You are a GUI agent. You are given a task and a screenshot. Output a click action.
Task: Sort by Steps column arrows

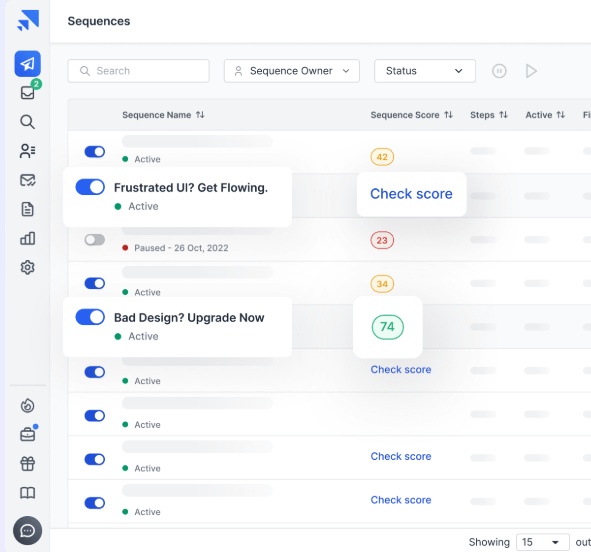(504, 115)
